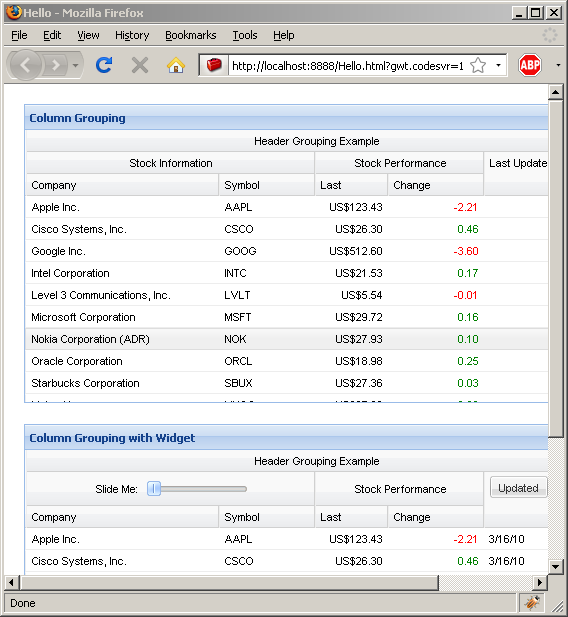Open the Adblock Plus dropdown arrow

[x=558, y=65]
